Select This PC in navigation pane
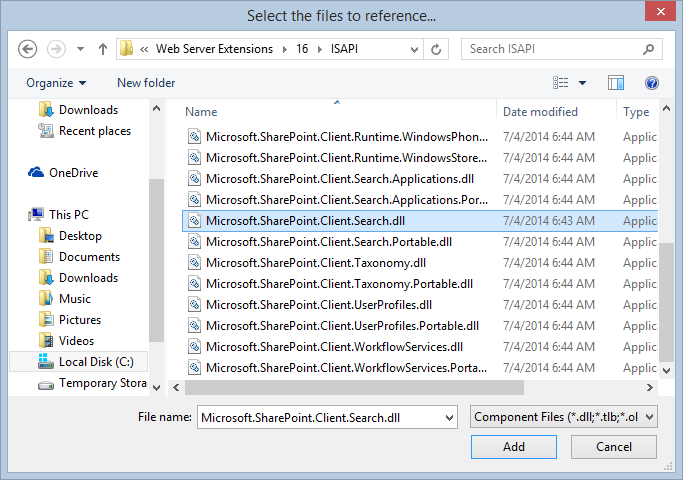The width and height of the screenshot is (683, 480). click(x=58, y=215)
